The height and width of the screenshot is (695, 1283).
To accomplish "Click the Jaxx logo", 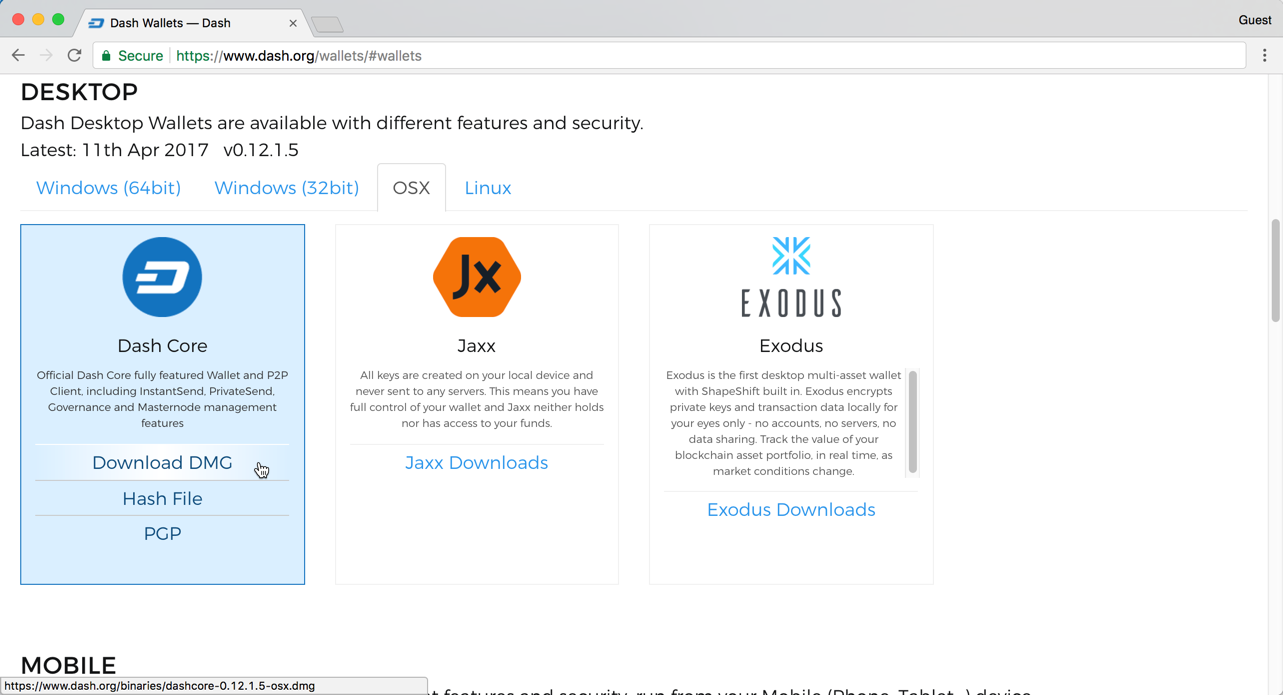I will coord(477,277).
